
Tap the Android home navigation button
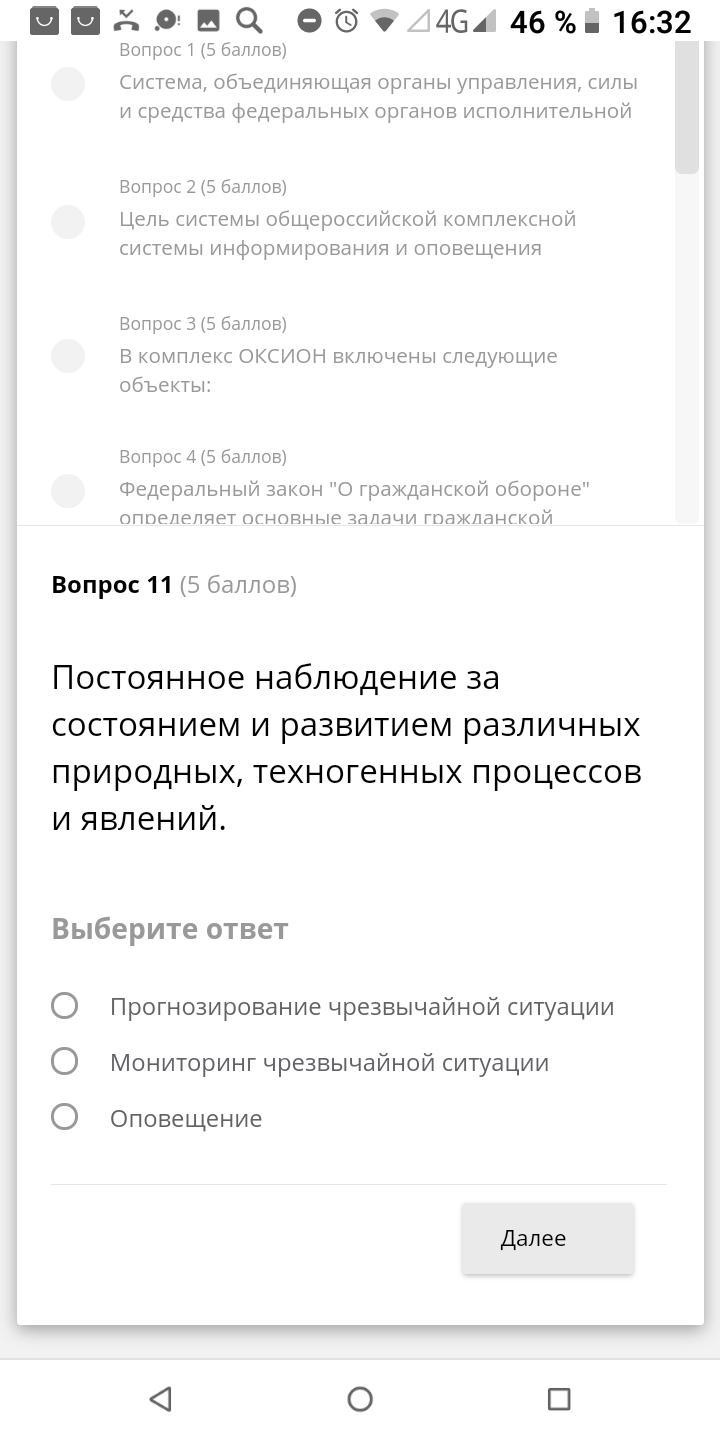click(x=360, y=1398)
